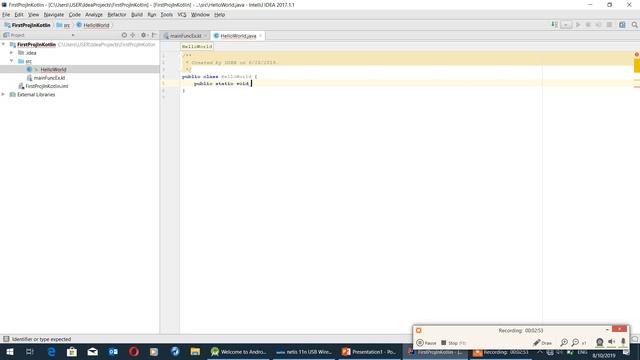Open the Analyze menu
This screenshot has height=360, width=640.
point(94,15)
